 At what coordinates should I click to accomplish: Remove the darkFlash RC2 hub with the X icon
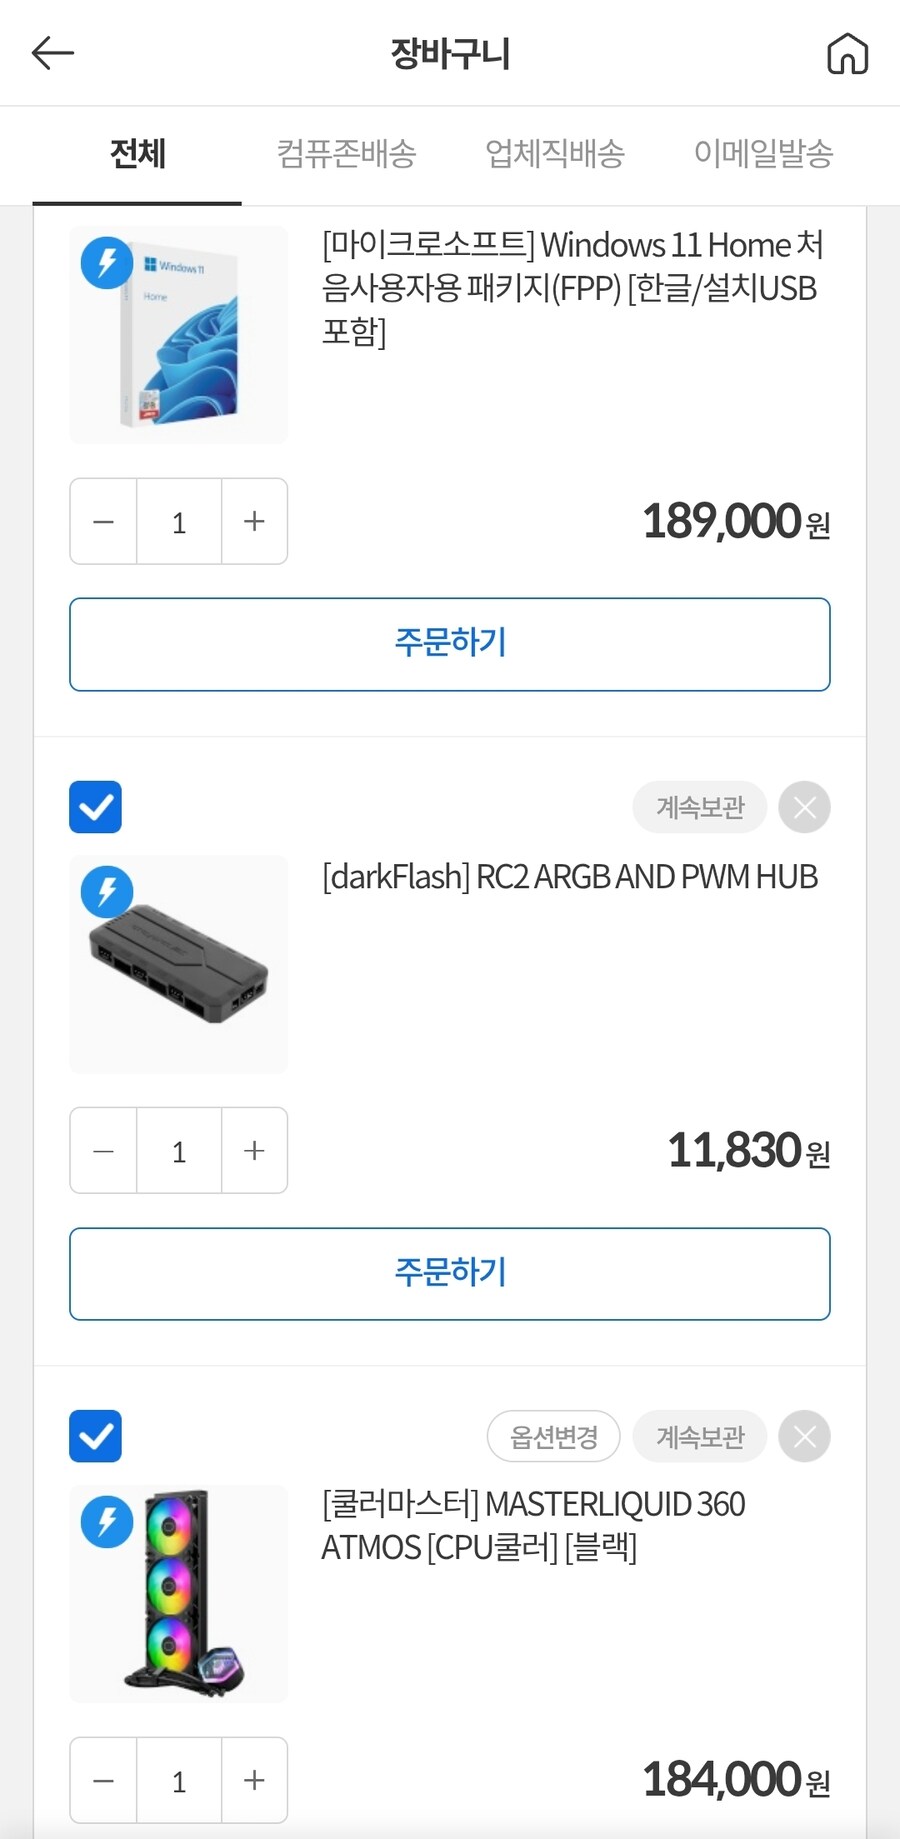coord(804,807)
